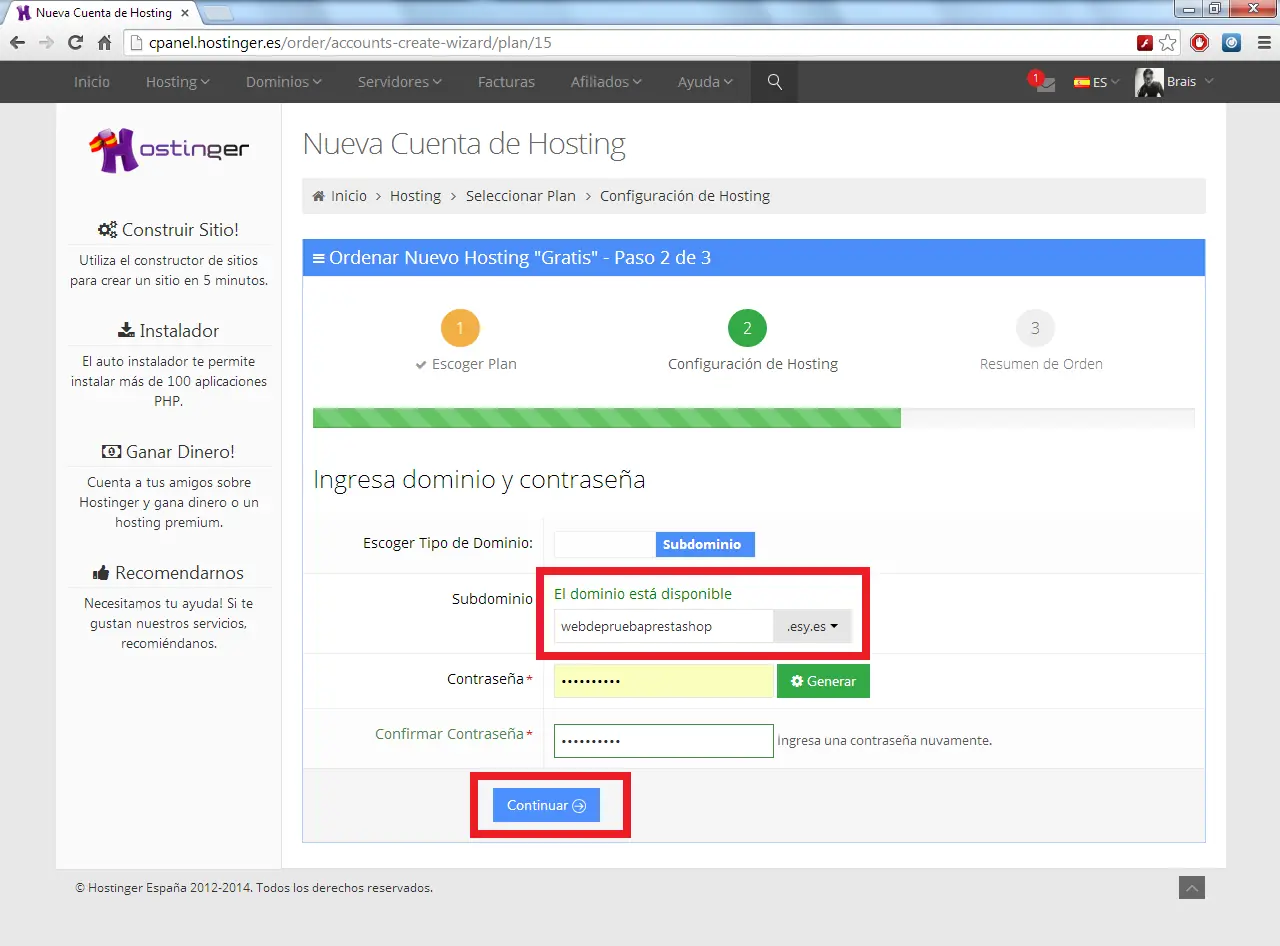Expand the Afiliados nav menu
1280x946 pixels.
(606, 82)
